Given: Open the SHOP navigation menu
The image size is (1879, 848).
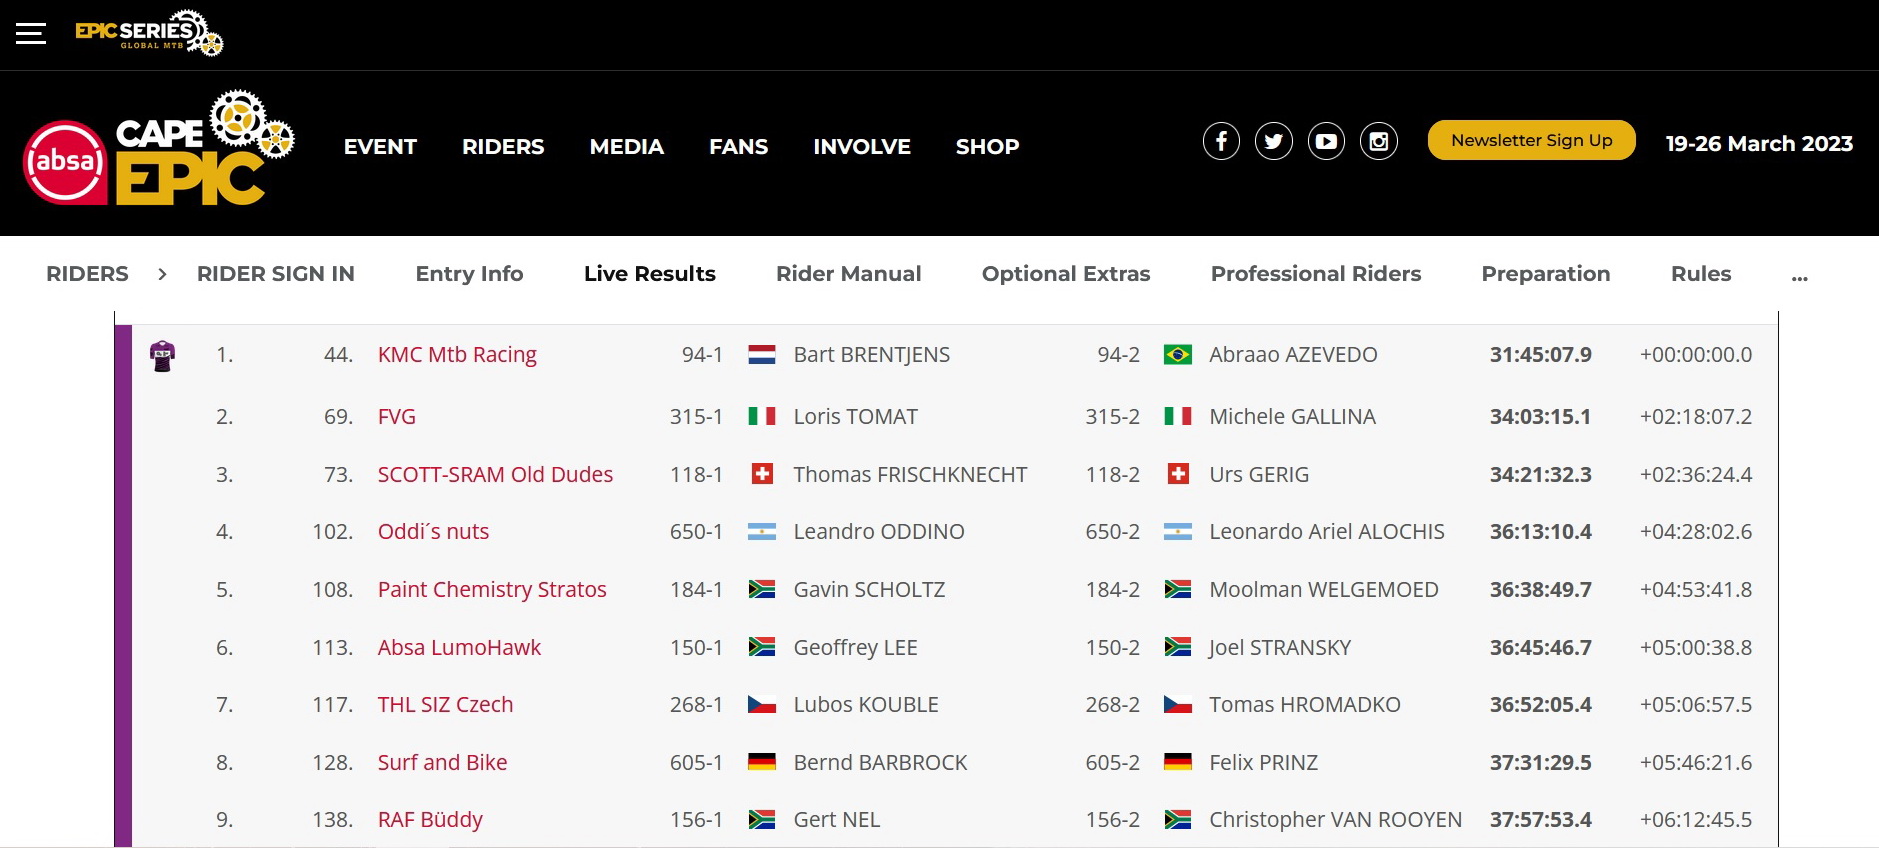Looking at the screenshot, I should pyautogui.click(x=987, y=147).
